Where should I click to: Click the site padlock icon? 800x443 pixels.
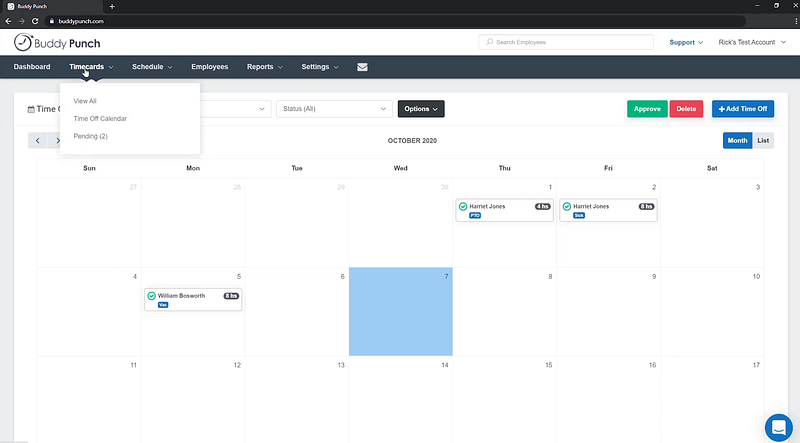pos(52,21)
